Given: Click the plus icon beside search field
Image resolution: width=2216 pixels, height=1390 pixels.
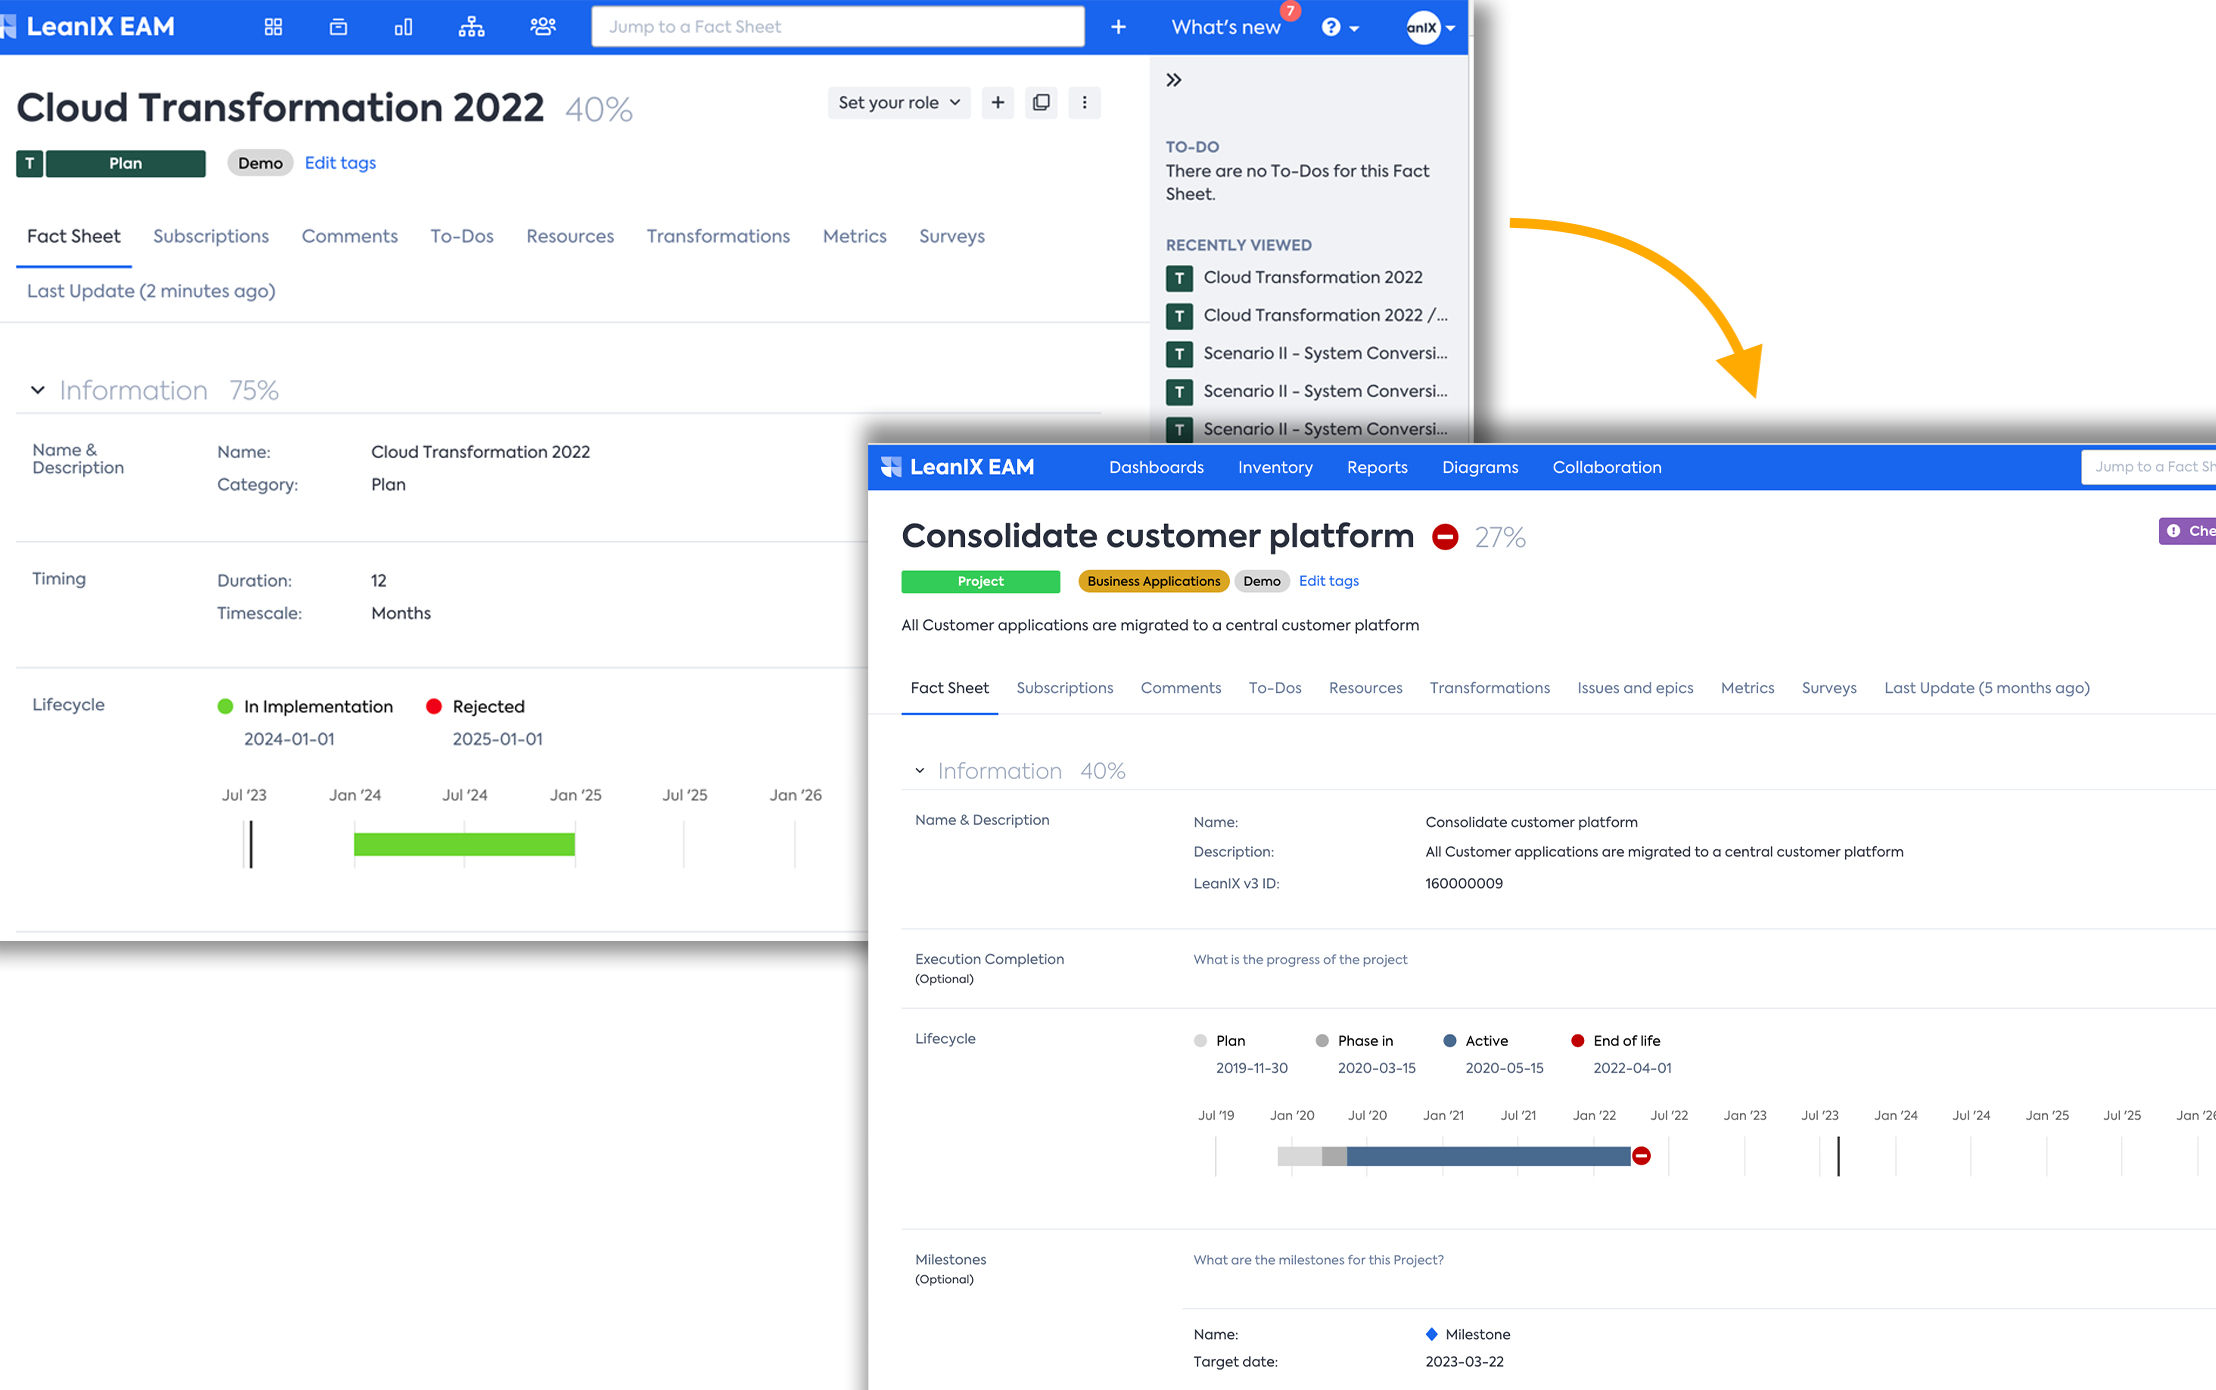Looking at the screenshot, I should 1118,27.
